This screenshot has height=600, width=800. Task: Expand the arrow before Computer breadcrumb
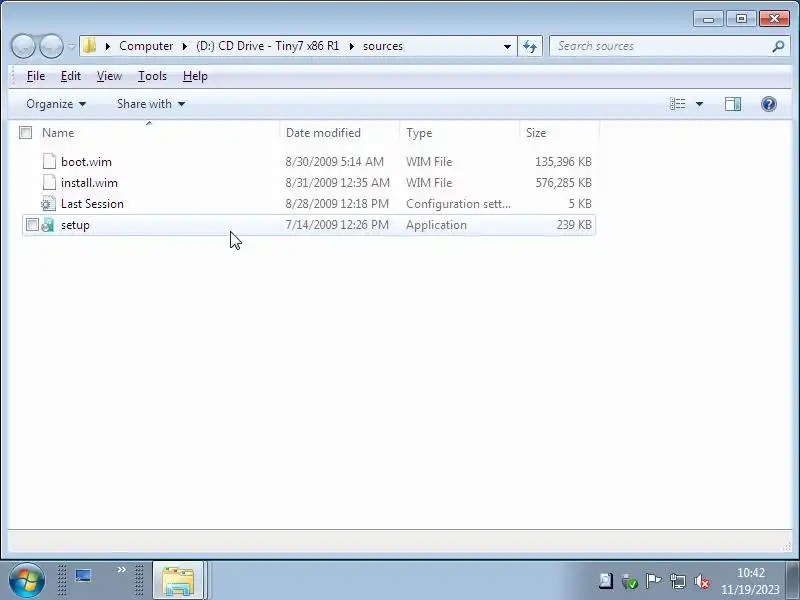[108, 46]
